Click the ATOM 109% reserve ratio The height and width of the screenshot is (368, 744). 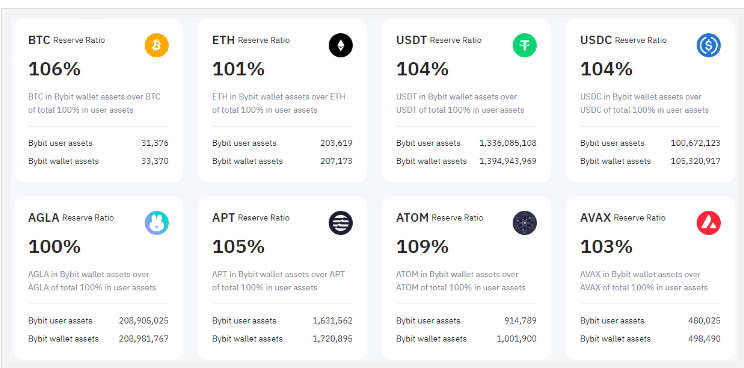click(x=422, y=247)
